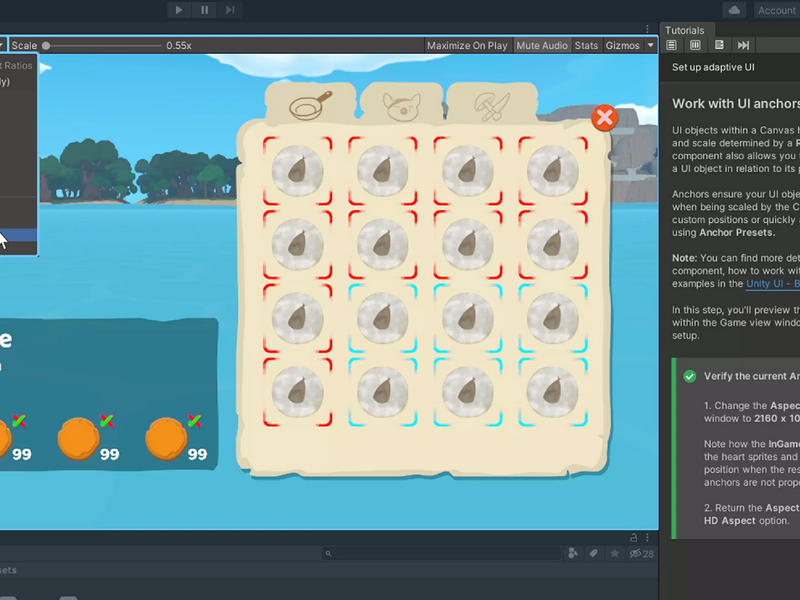
Task: Select the pig face inventory tab
Action: (402, 105)
